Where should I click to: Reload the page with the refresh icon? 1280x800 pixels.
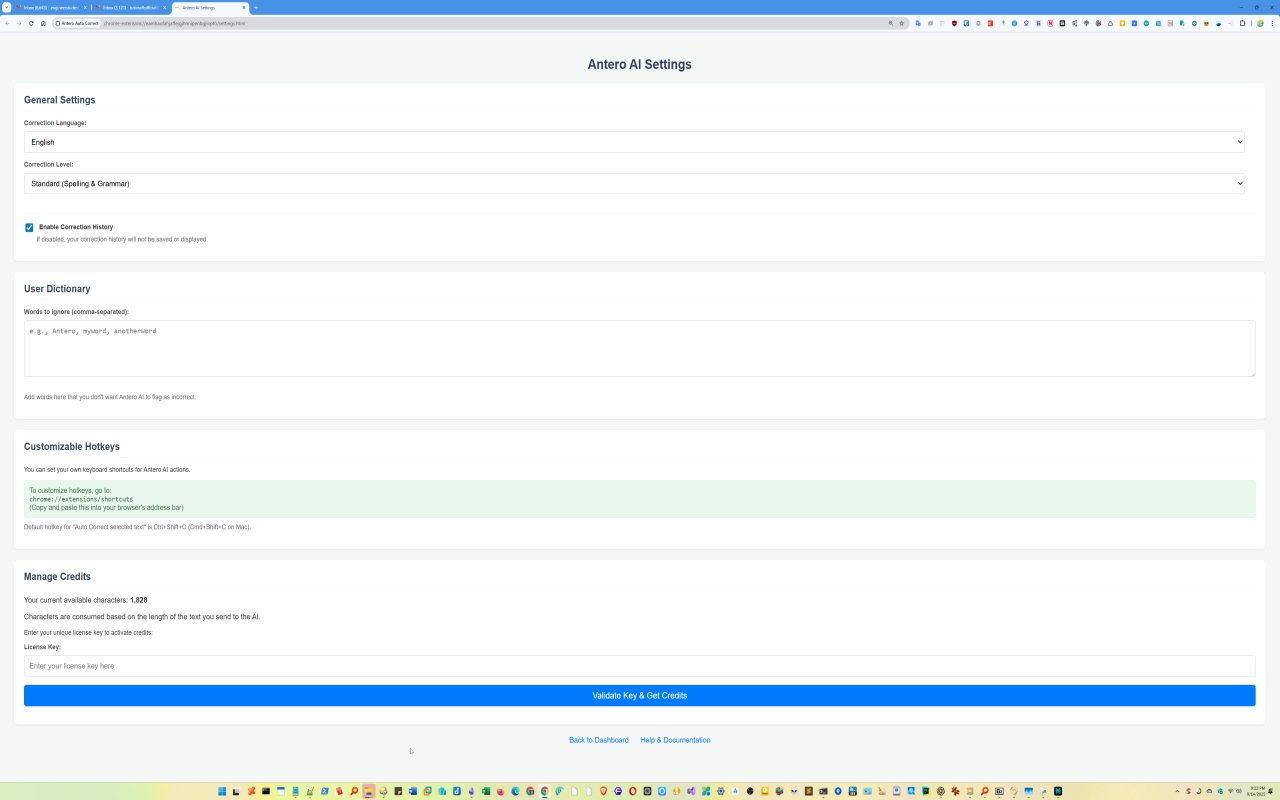point(31,23)
